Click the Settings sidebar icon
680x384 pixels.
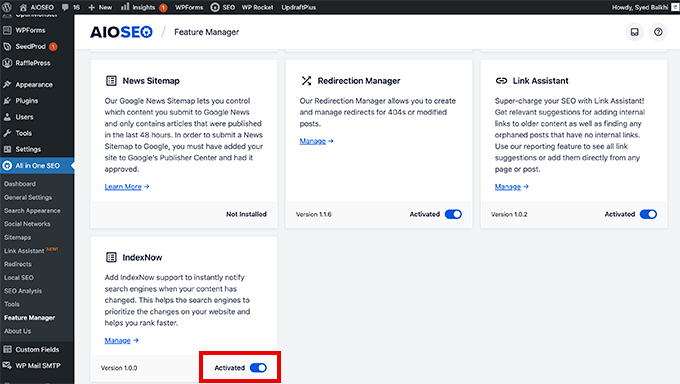coord(7,149)
